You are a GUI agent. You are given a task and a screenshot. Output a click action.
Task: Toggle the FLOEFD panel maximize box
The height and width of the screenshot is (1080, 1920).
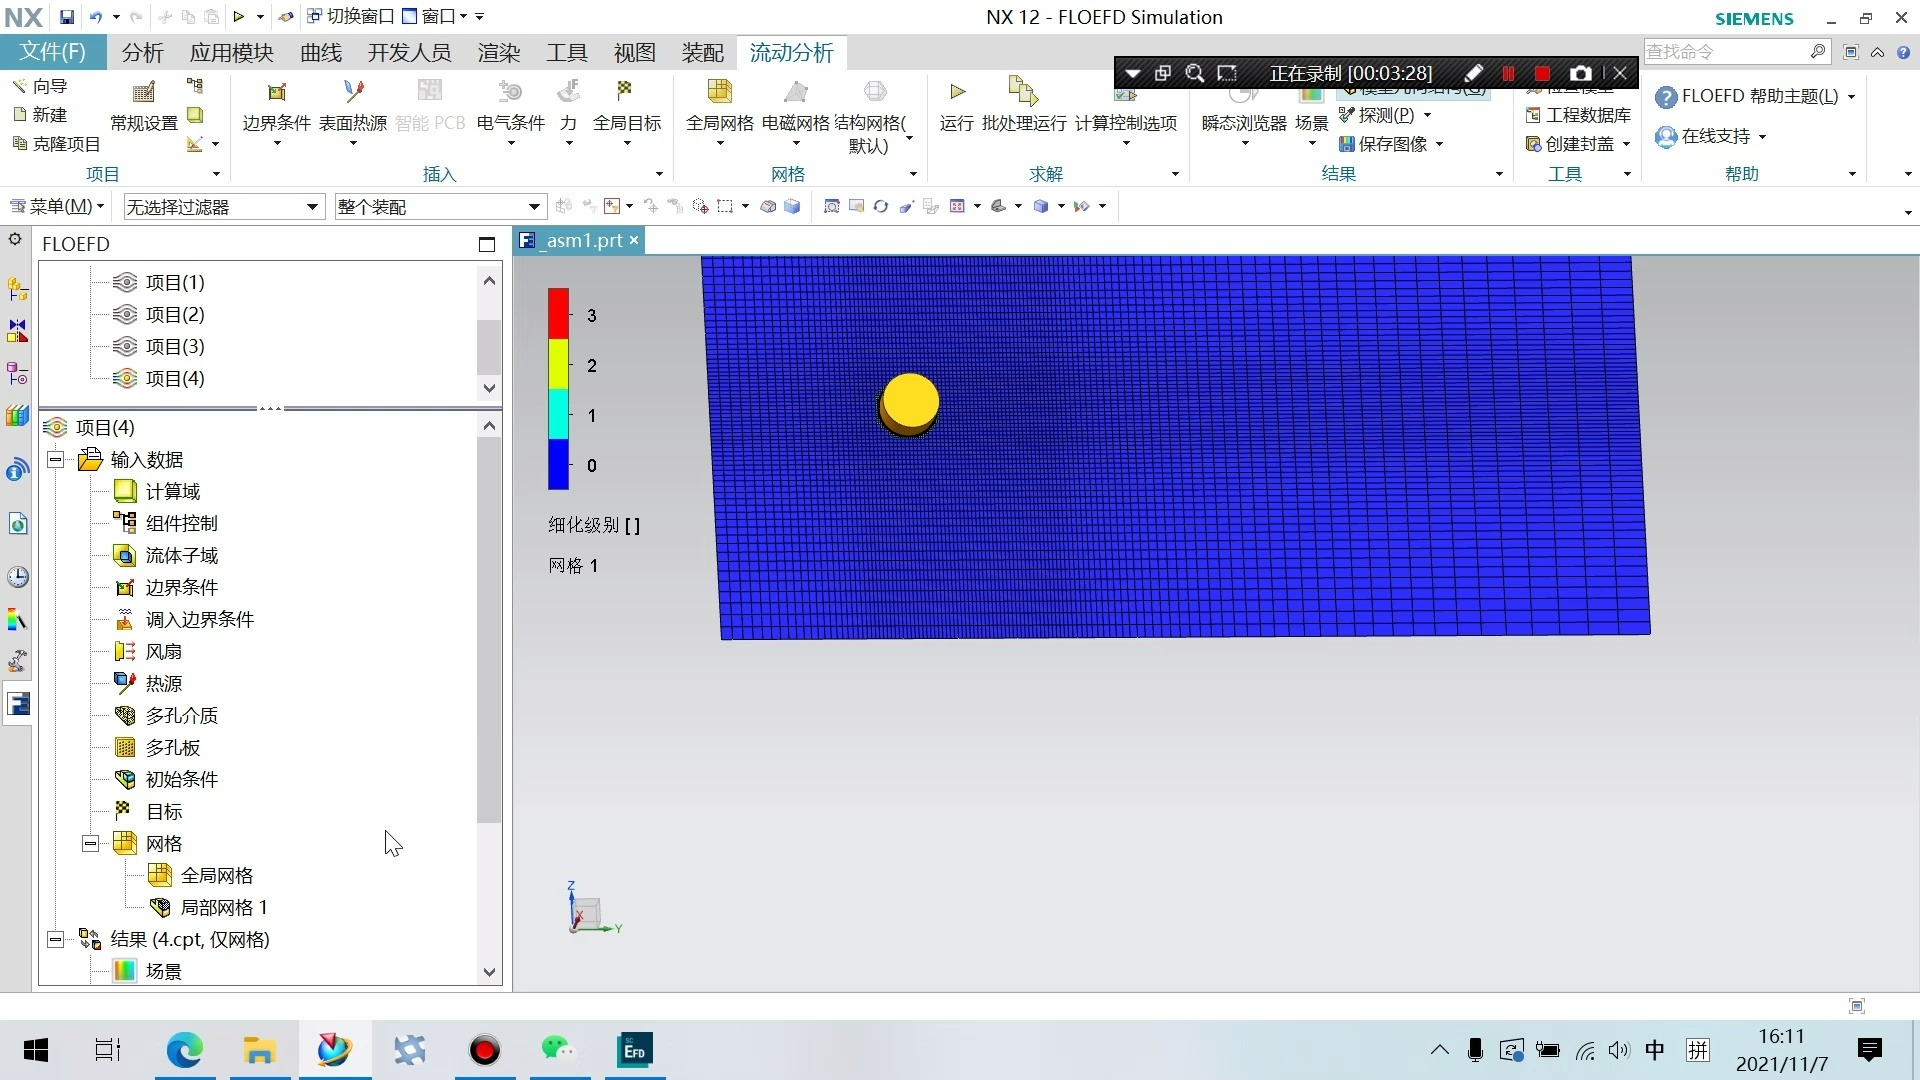[x=487, y=244]
